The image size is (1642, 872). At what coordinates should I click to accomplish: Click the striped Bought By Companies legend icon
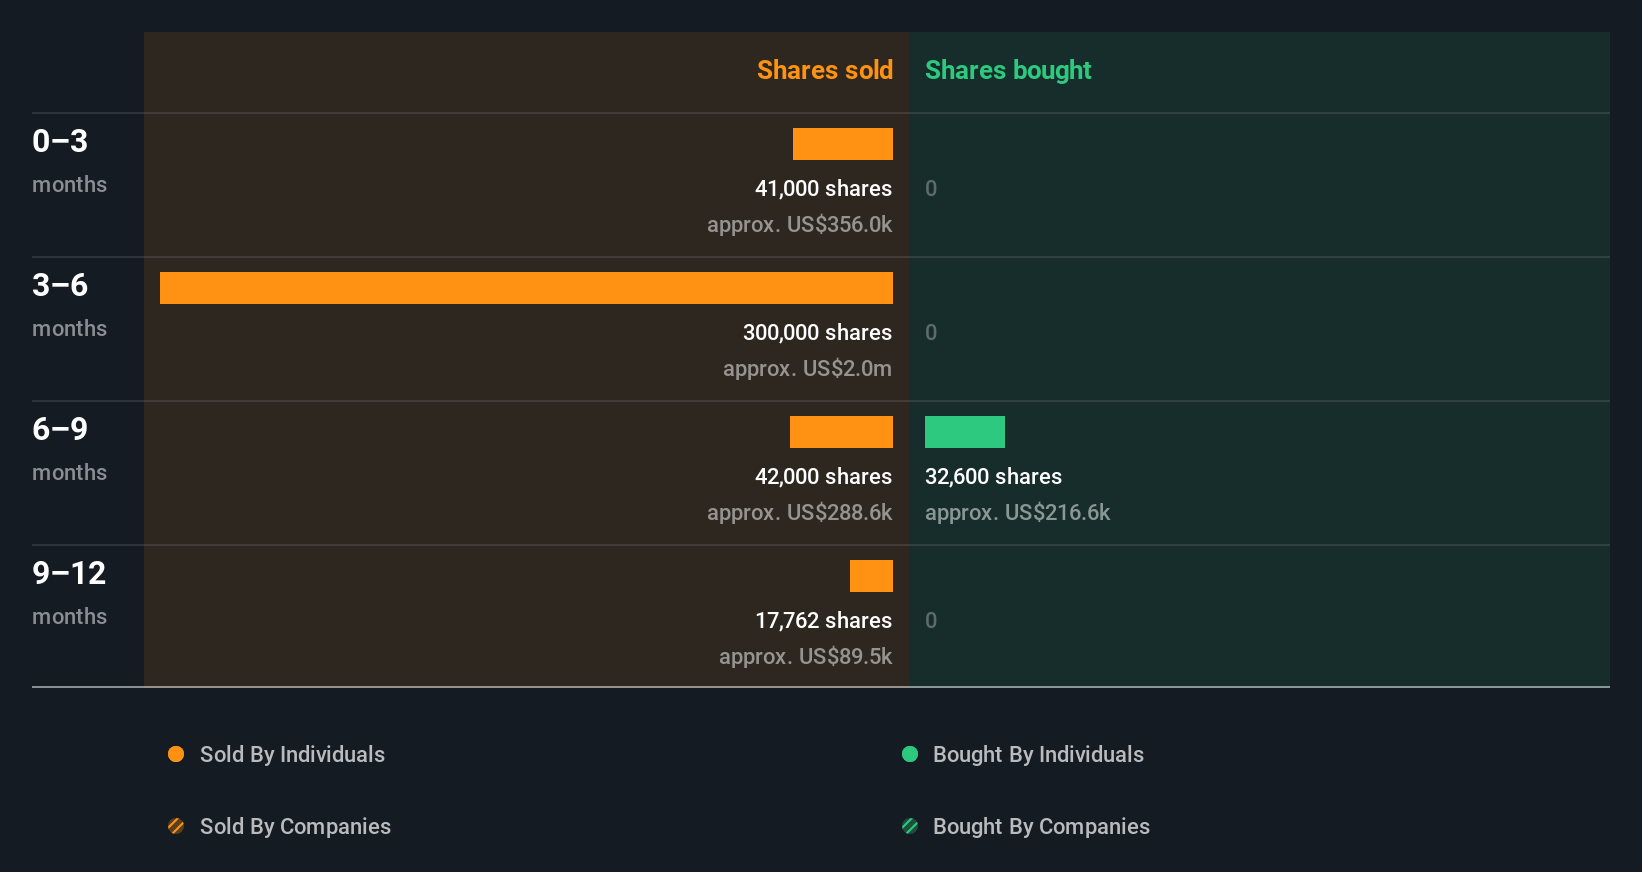click(x=910, y=826)
